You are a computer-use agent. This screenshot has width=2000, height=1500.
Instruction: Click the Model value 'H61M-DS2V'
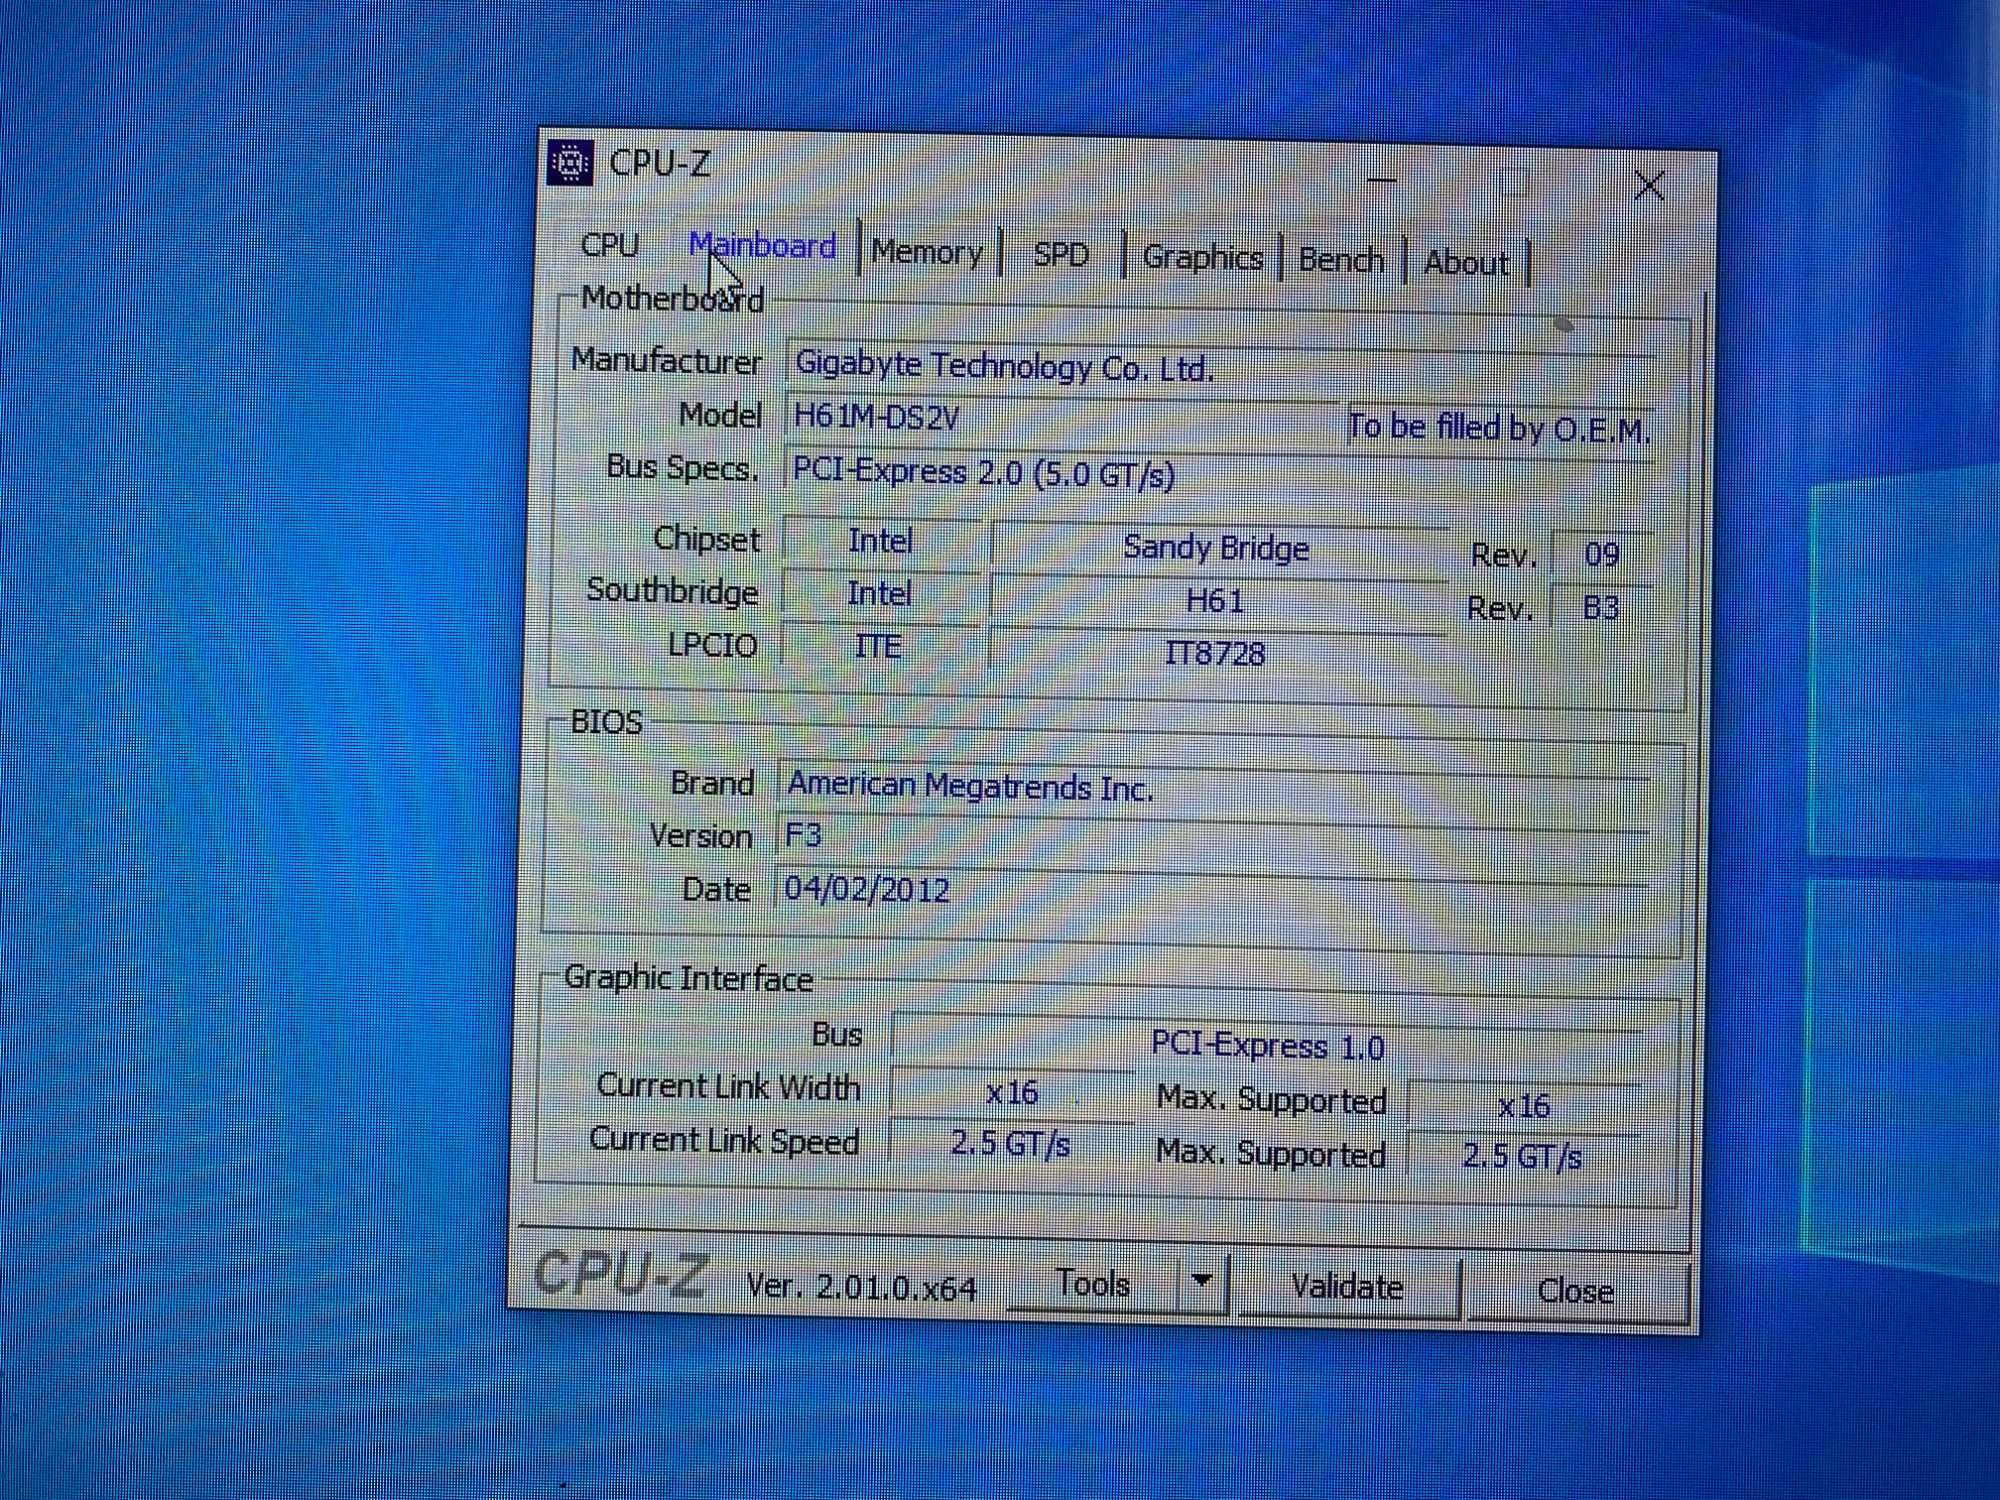(x=1062, y=419)
